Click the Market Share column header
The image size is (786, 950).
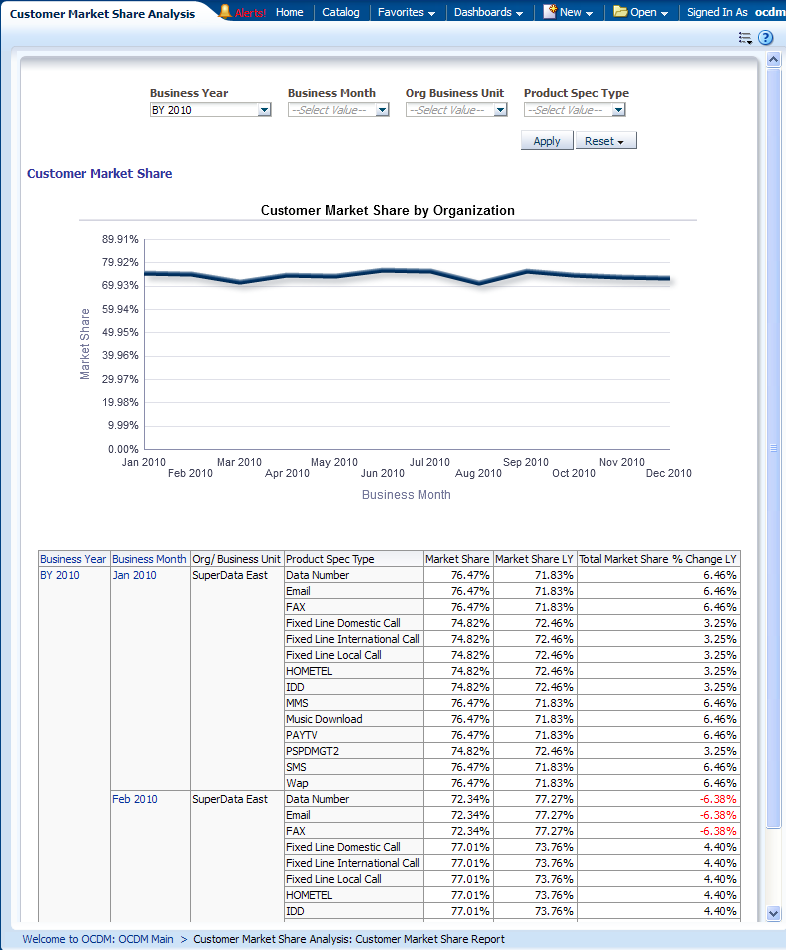point(457,559)
